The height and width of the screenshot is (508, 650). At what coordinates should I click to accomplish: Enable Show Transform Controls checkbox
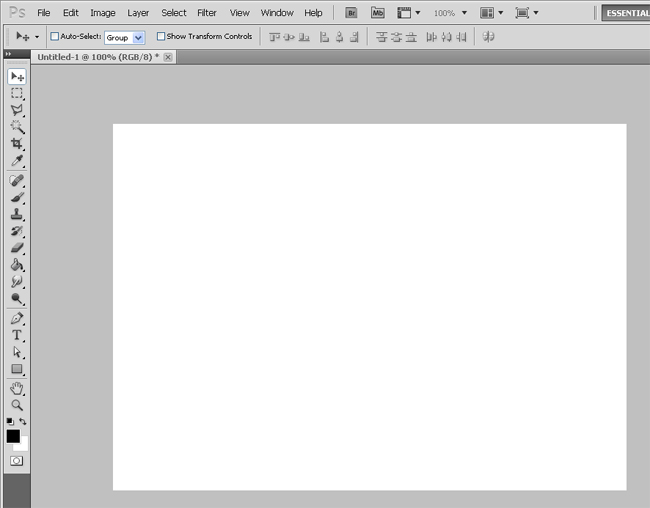point(161,36)
